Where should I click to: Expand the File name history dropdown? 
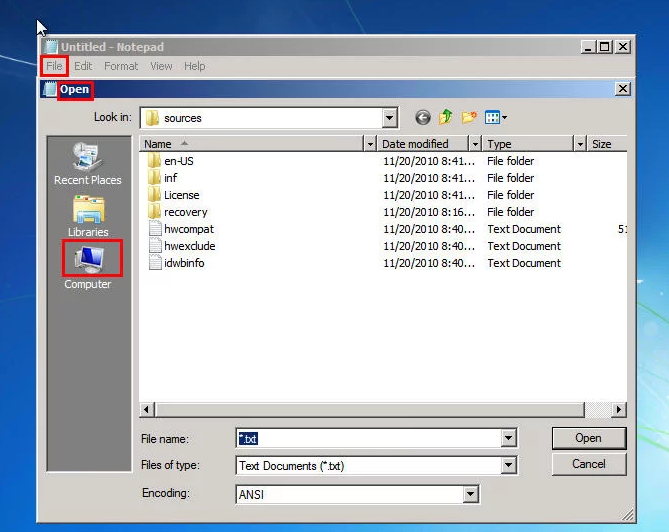(508, 438)
